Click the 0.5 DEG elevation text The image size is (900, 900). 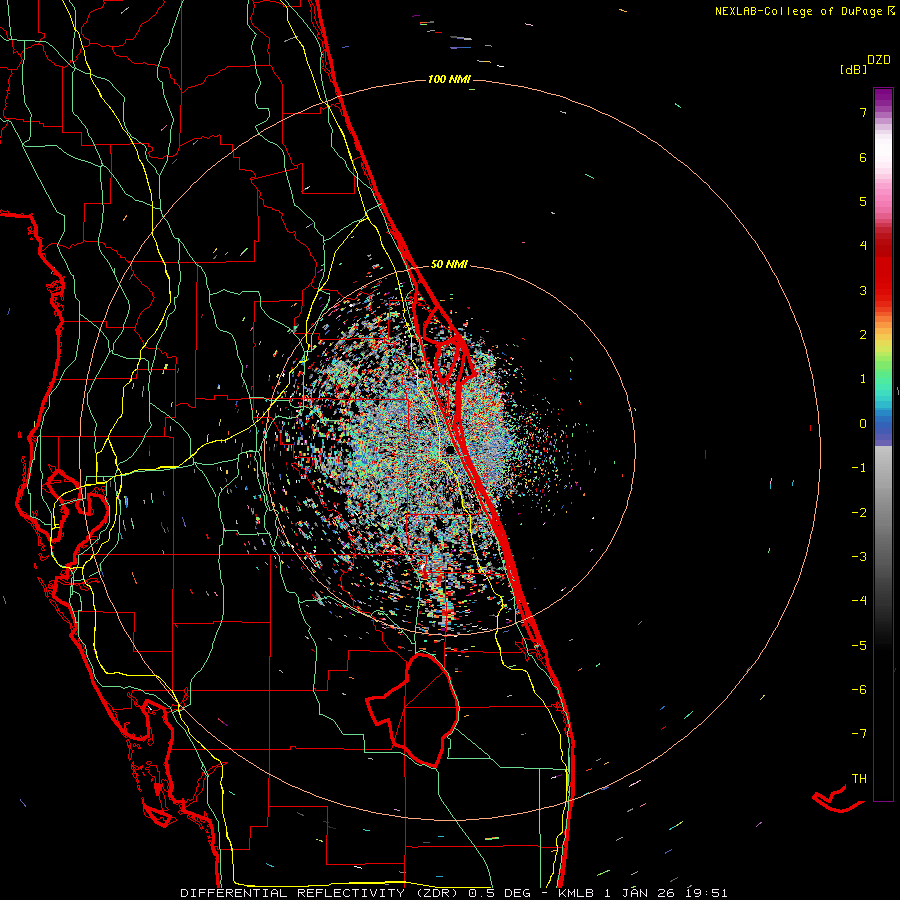[x=502, y=893]
